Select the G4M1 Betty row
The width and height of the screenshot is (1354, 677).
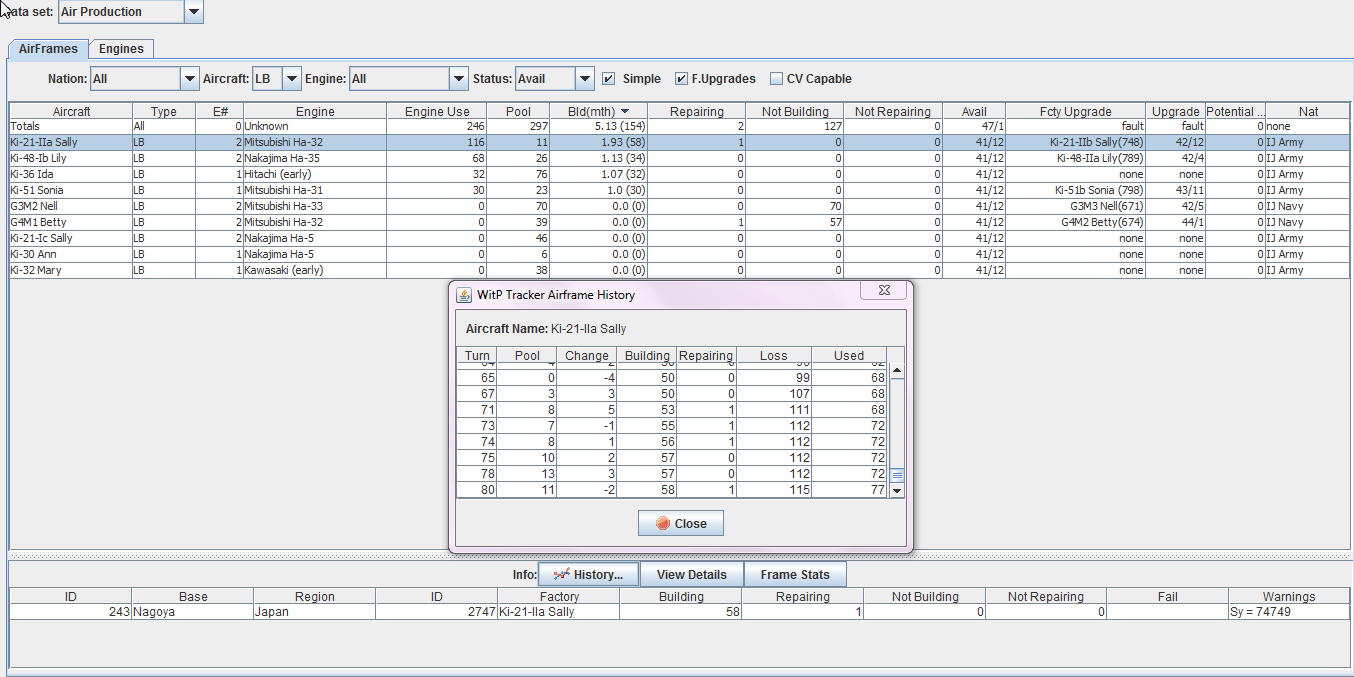click(x=70, y=222)
